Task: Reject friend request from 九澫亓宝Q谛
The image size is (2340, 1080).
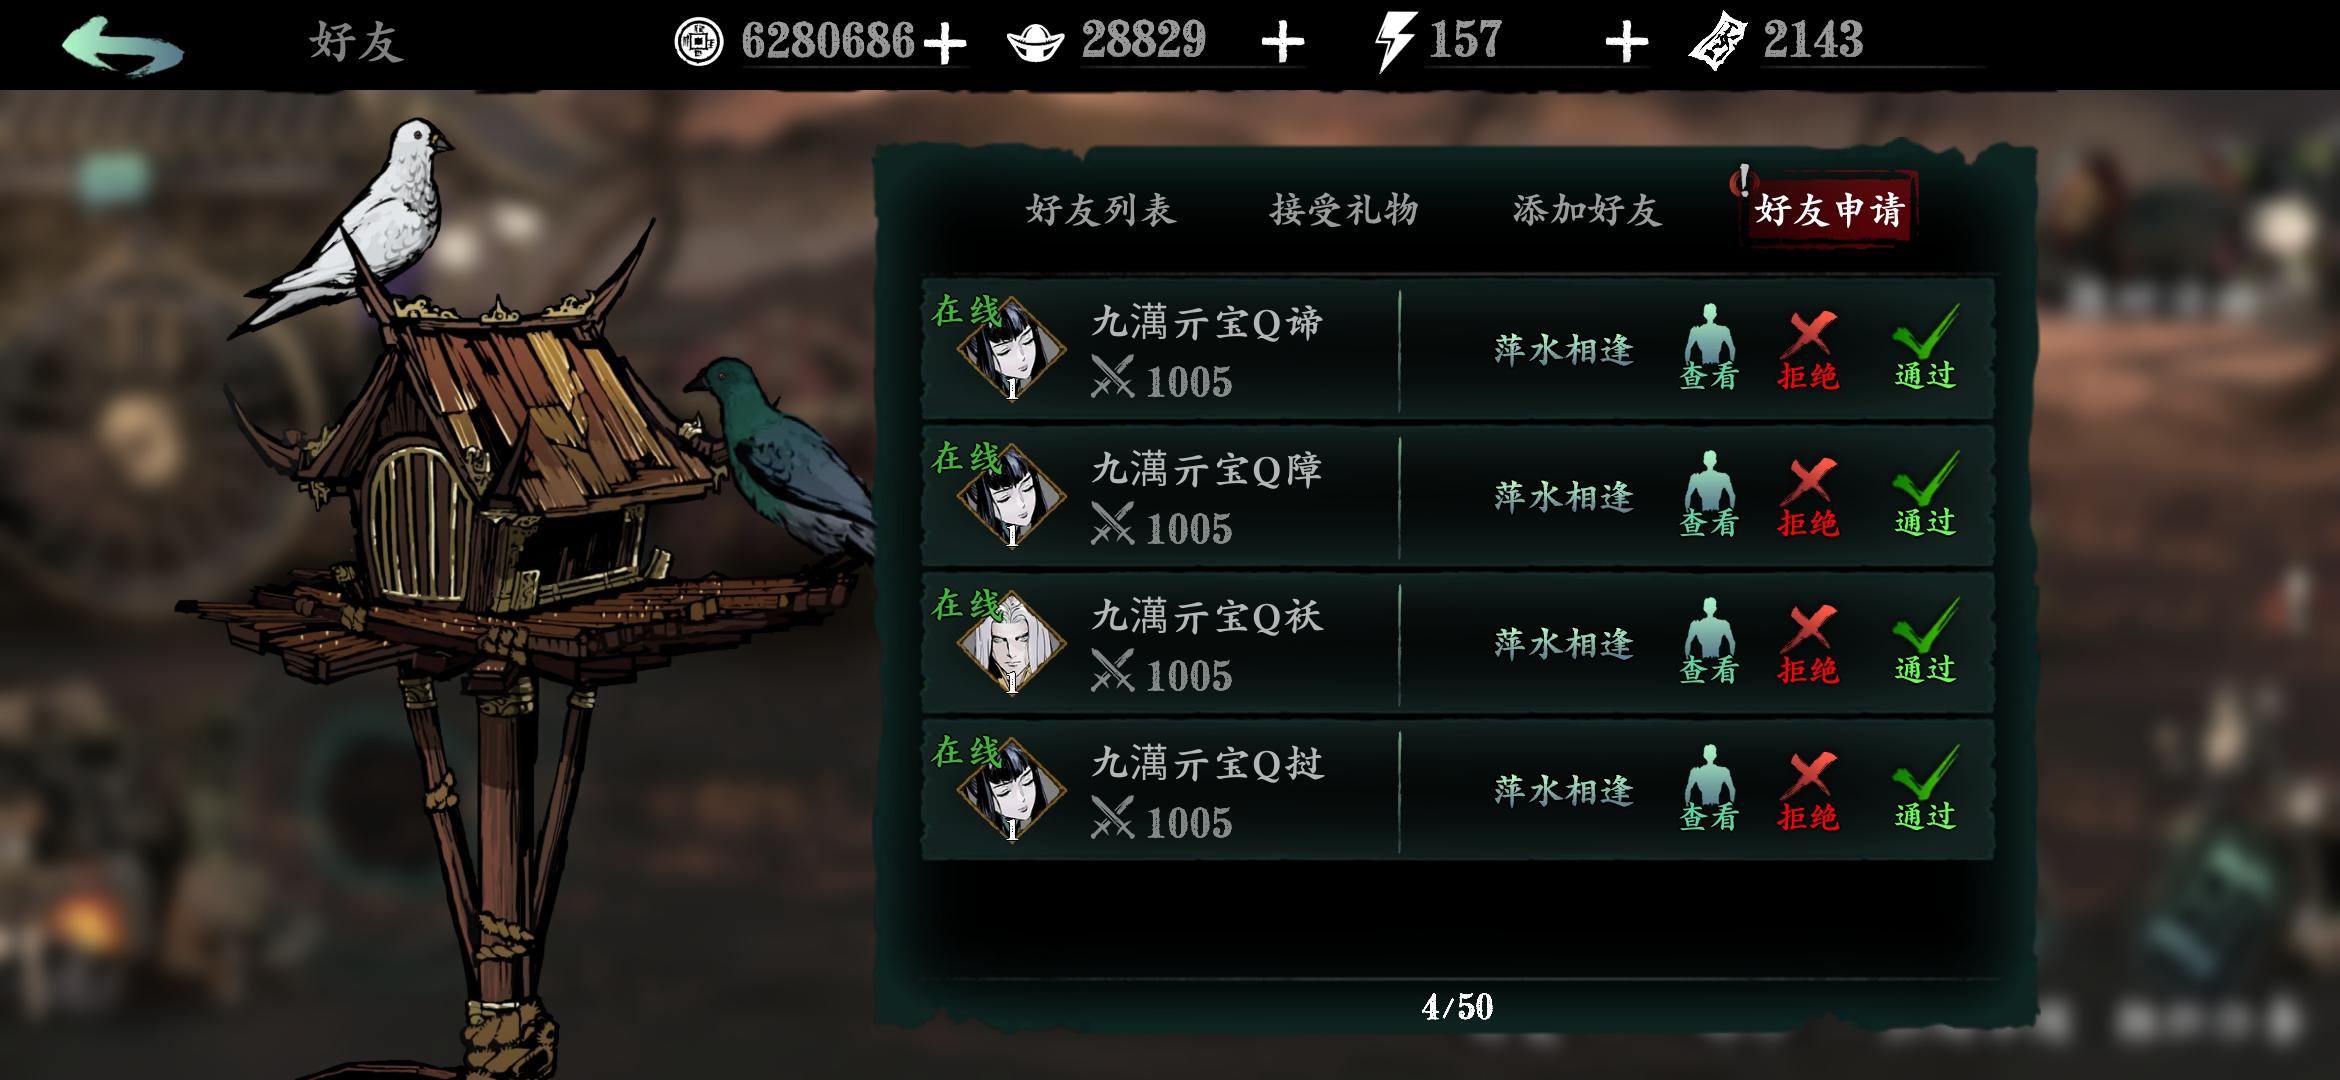Action: (1808, 349)
